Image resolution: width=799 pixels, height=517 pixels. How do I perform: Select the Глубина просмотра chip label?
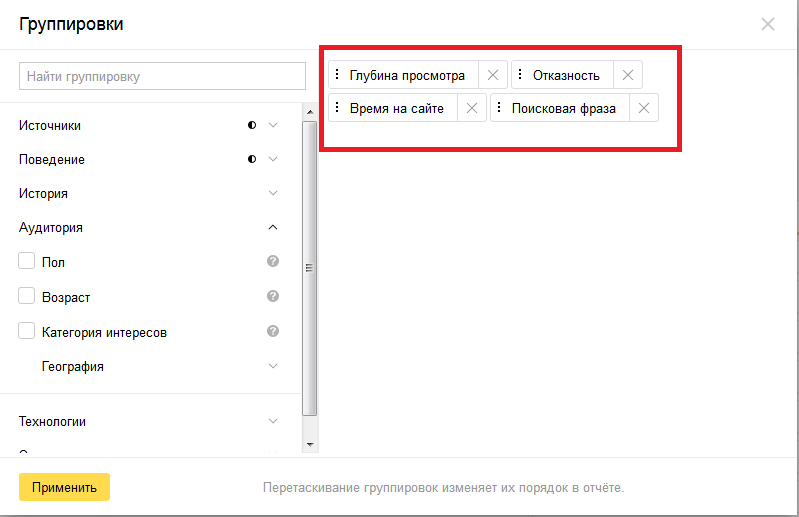(x=407, y=76)
